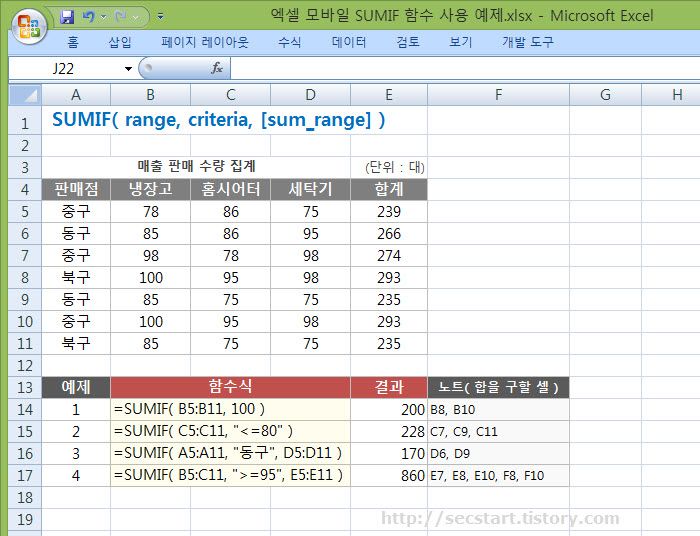This screenshot has height=536, width=700.
Task: Click formula =SUMIF( C5:C11, "<=80" )
Action: [230, 431]
